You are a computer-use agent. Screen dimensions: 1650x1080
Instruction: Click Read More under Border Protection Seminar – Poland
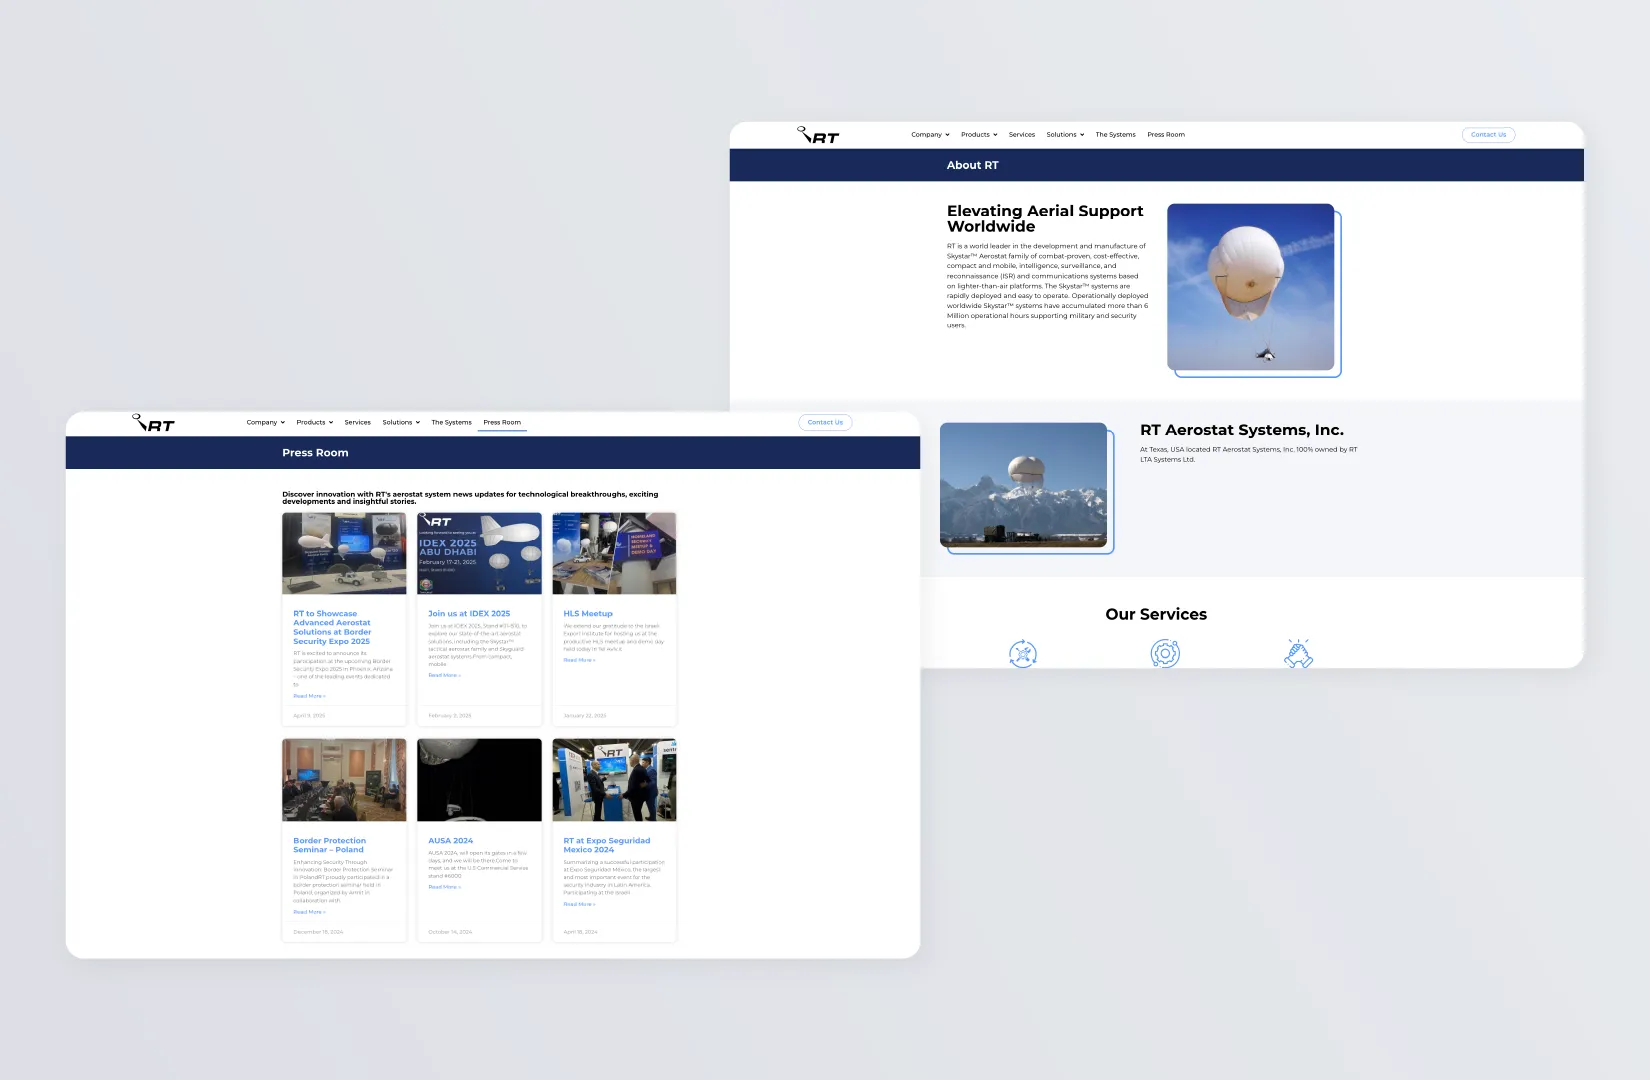coord(309,912)
